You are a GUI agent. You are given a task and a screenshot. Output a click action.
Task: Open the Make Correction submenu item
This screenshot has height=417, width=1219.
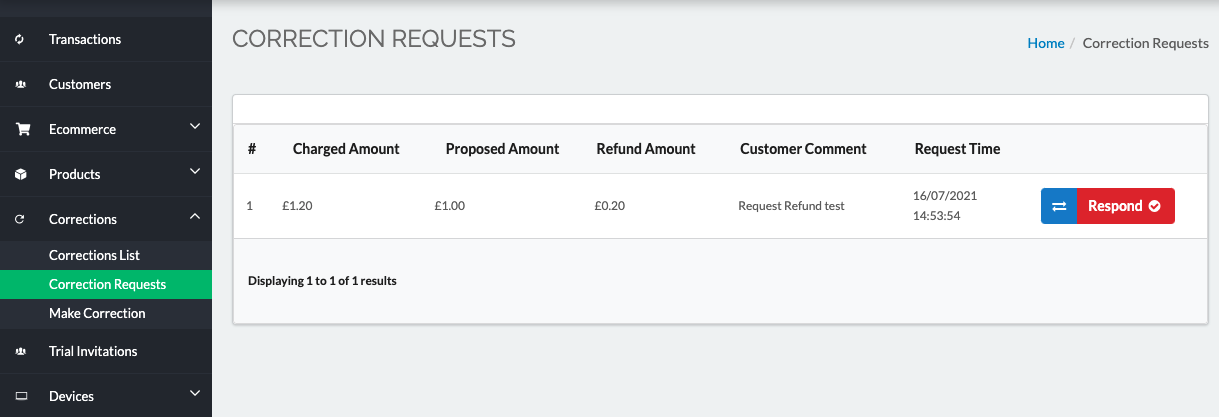point(97,314)
